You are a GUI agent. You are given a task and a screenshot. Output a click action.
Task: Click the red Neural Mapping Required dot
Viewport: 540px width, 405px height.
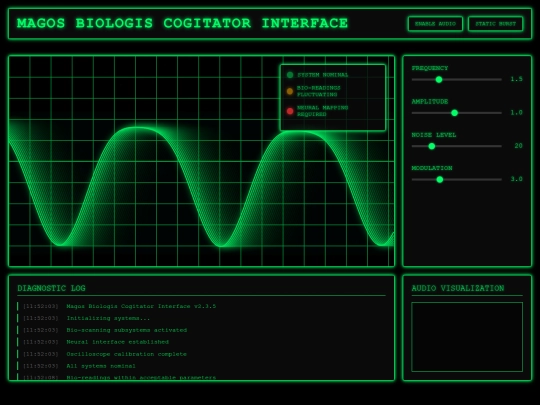pos(290,111)
